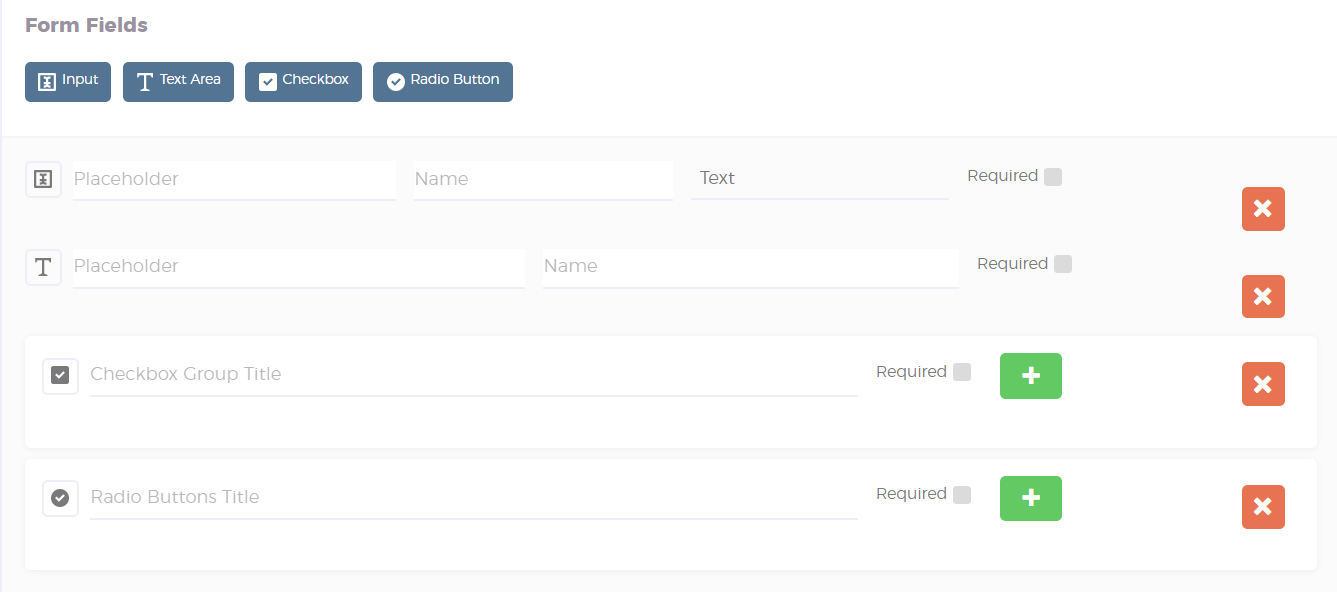Click the Text Area 'T' icon in the toolbar
Screen dimensions: 1337x592
145,81
